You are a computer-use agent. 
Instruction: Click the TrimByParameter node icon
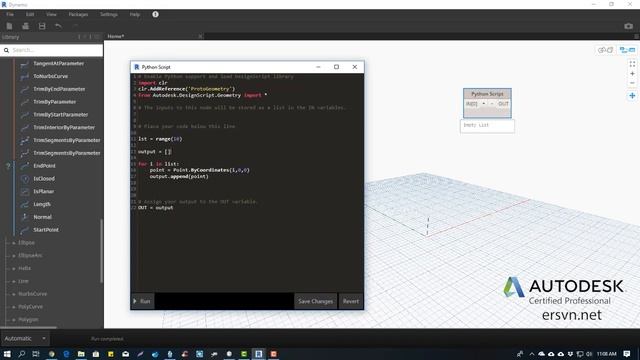(x=24, y=102)
